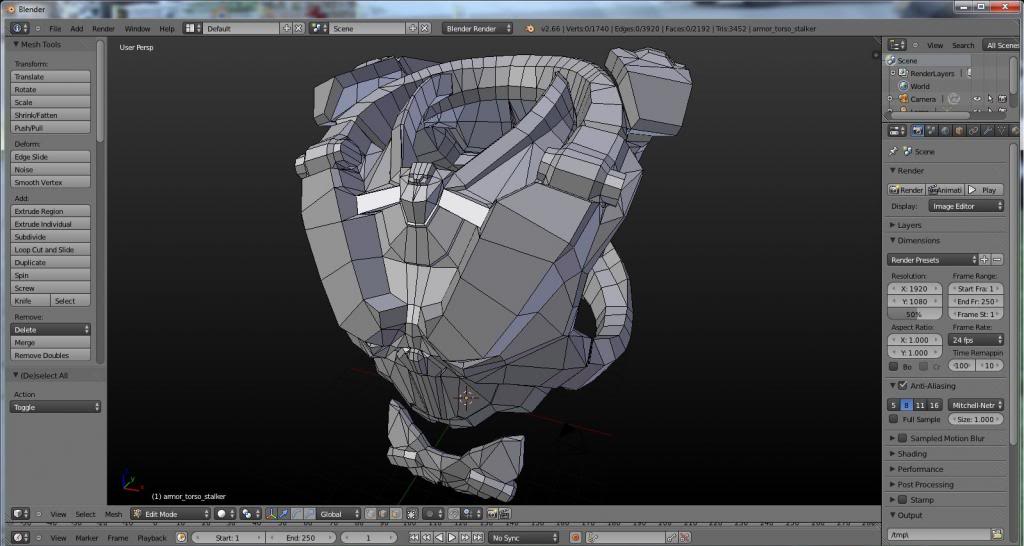Open the Blender Render engine dropdown
Viewport: 1024px width, 546px height.
tap(478, 28)
